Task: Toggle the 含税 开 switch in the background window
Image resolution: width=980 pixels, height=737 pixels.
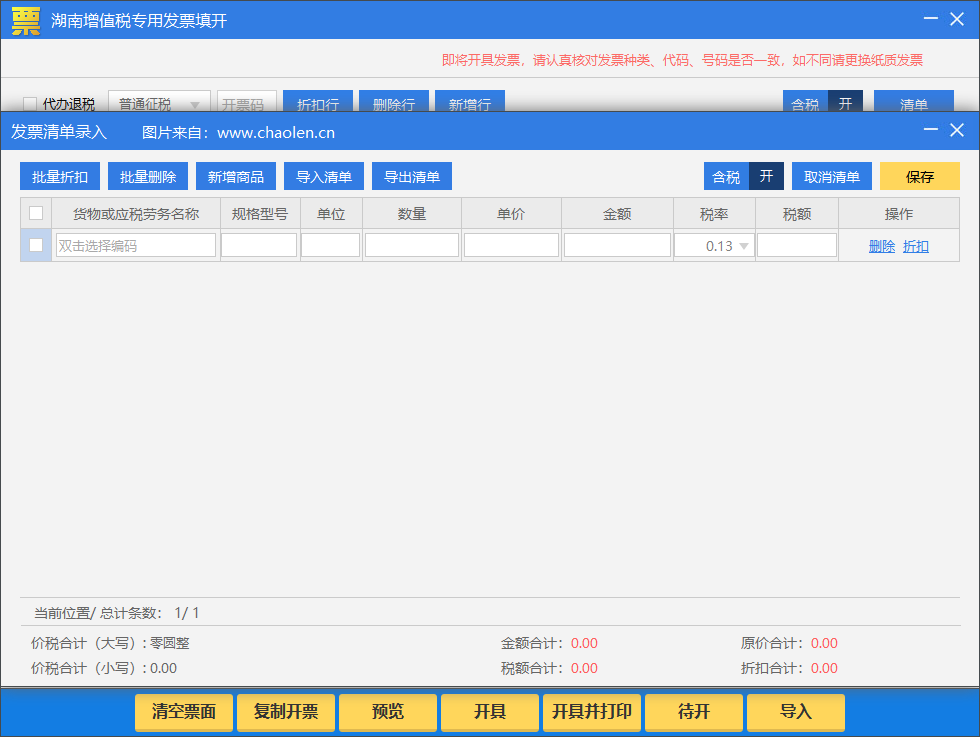Action: 822,102
